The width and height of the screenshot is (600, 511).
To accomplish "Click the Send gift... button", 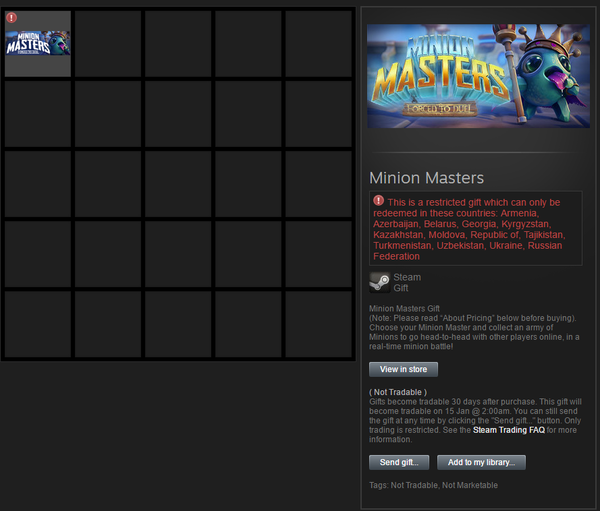I will click(399, 462).
